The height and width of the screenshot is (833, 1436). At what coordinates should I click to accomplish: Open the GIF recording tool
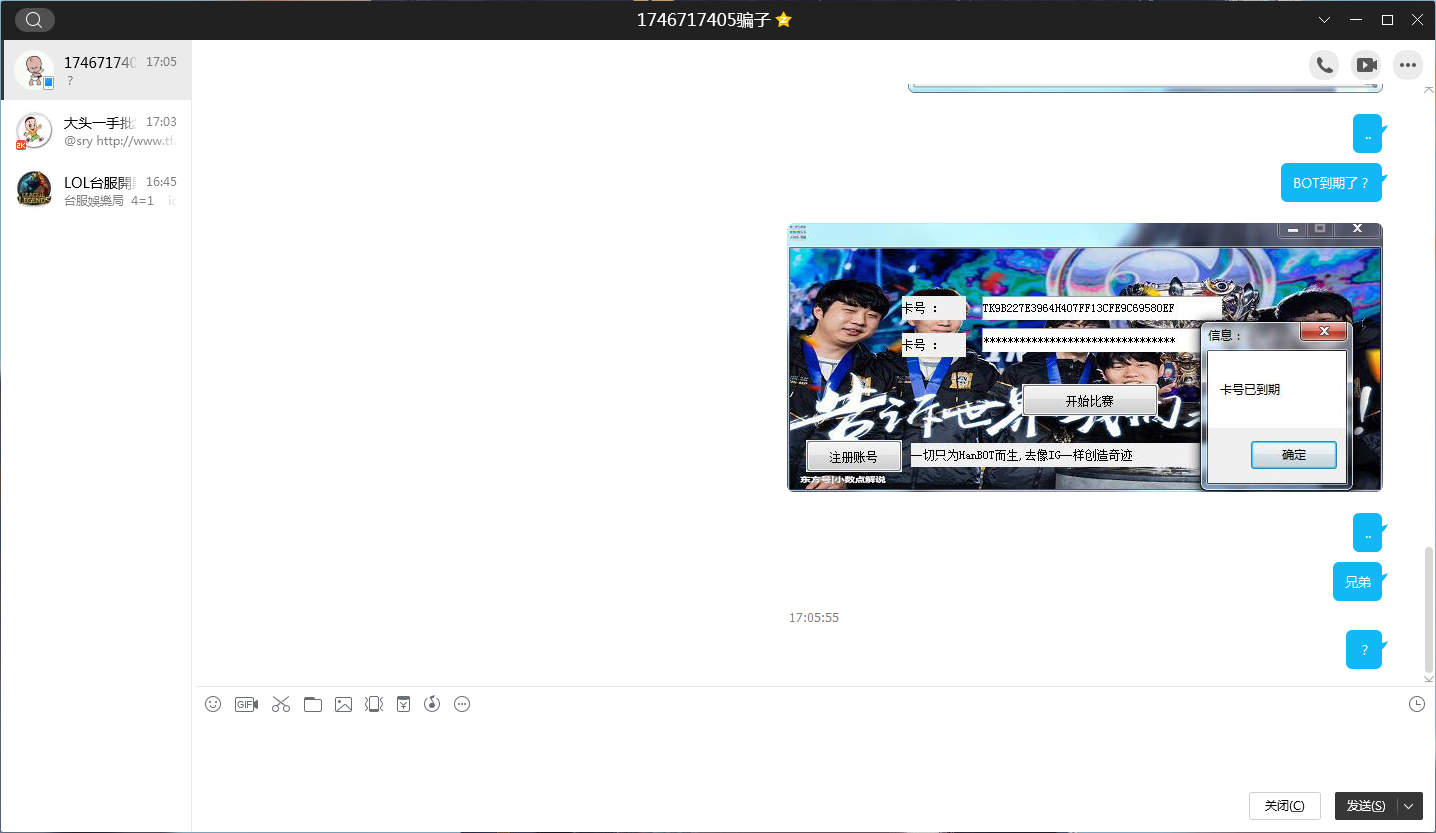tap(246, 704)
